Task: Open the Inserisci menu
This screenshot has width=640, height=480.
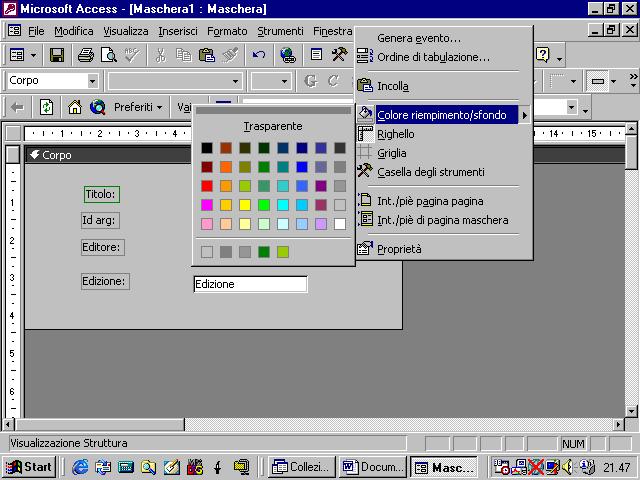Action: point(178,31)
